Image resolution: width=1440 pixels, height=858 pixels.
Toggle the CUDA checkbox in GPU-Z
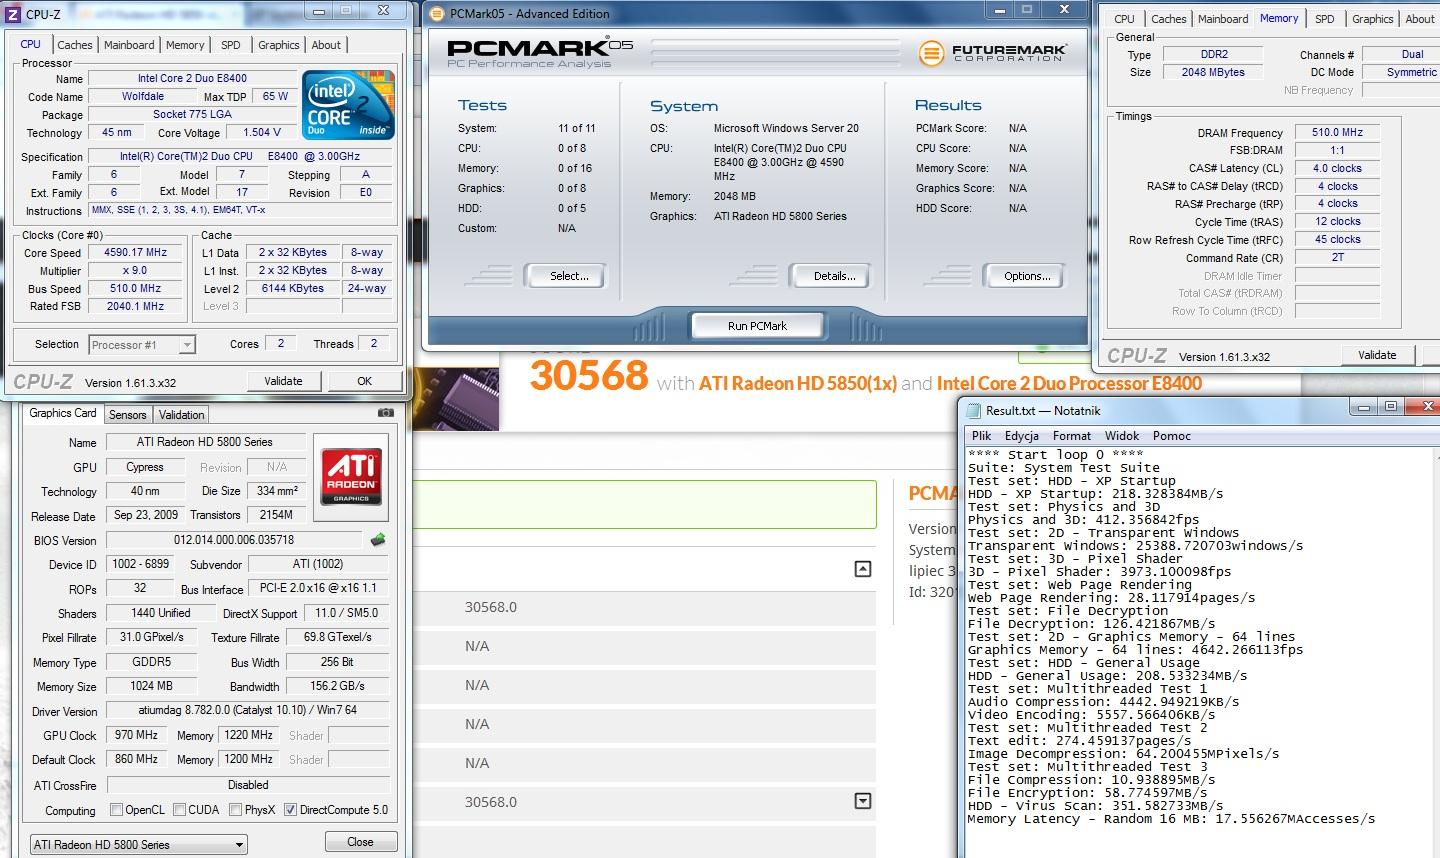pos(179,810)
